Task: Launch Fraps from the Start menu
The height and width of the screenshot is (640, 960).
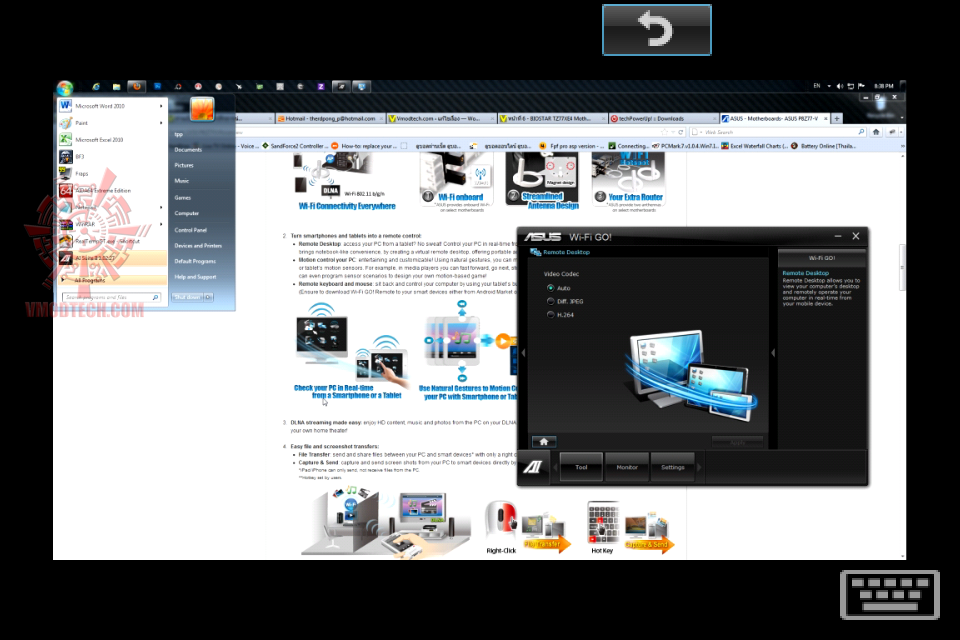Action: pos(111,173)
